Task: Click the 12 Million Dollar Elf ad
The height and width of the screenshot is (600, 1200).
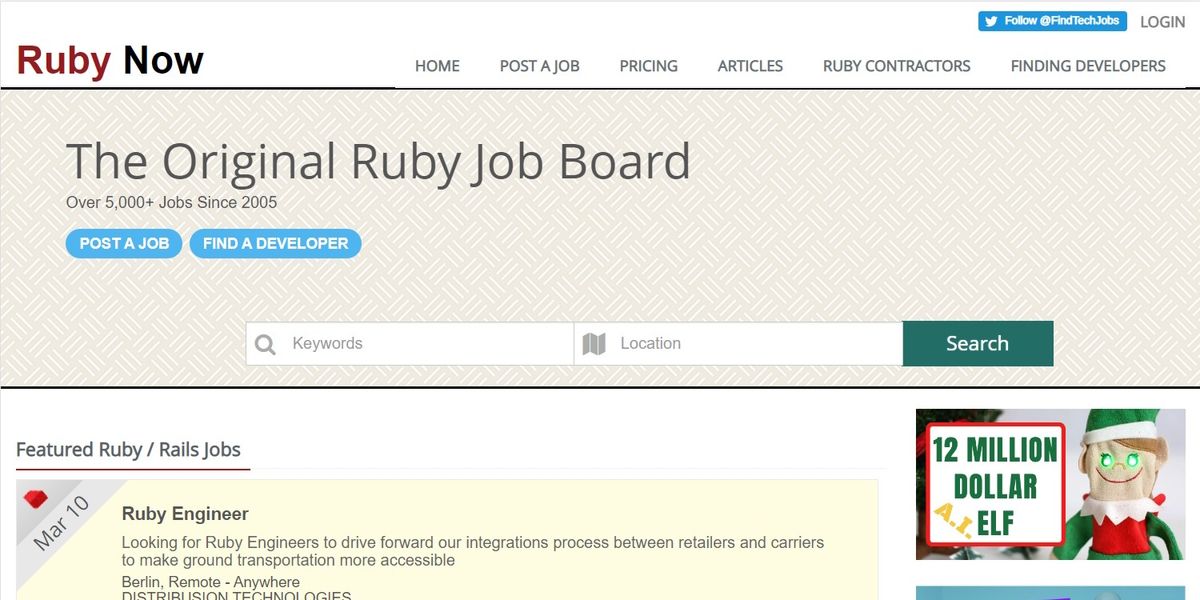Action: click(1050, 484)
